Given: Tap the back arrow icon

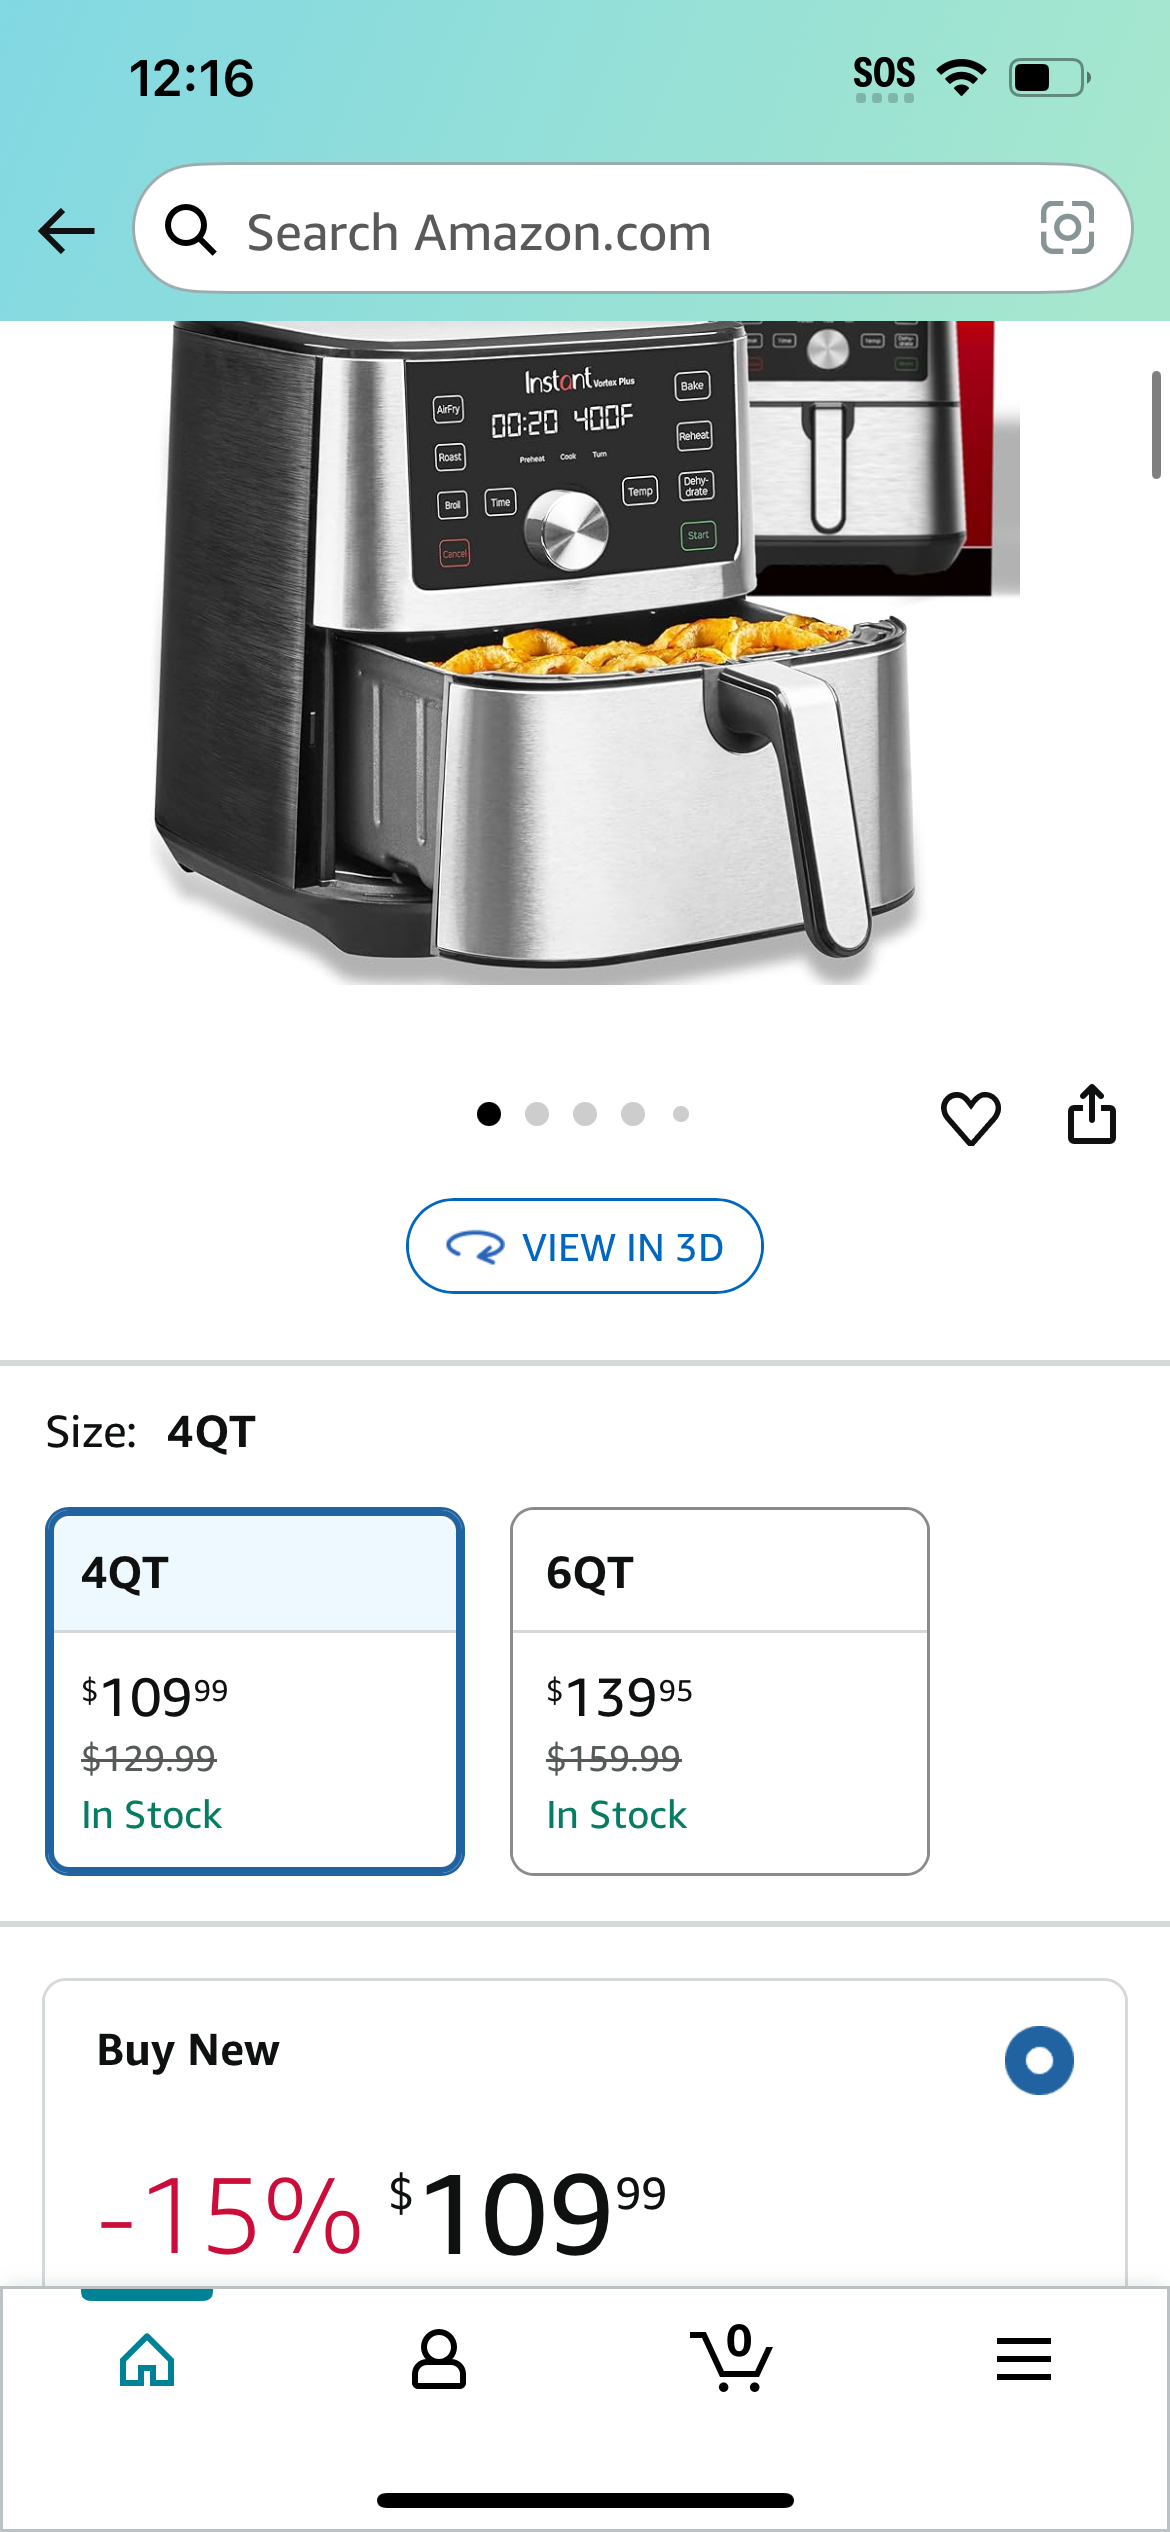Looking at the screenshot, I should (x=67, y=231).
